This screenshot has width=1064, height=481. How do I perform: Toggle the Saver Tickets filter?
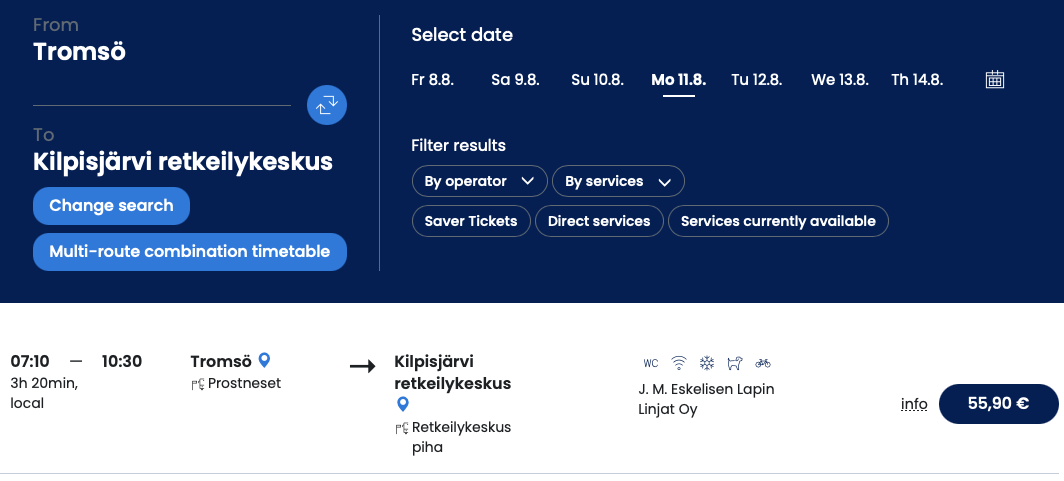click(471, 221)
